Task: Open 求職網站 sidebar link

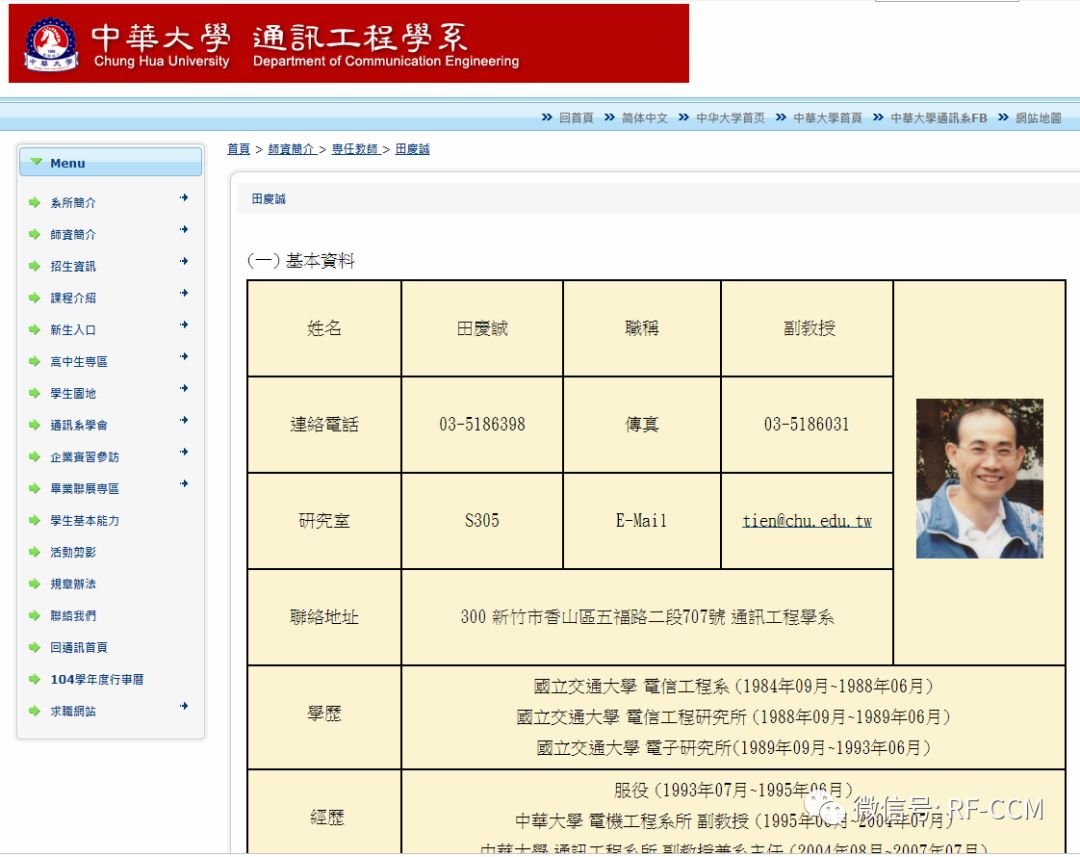Action: (x=73, y=711)
